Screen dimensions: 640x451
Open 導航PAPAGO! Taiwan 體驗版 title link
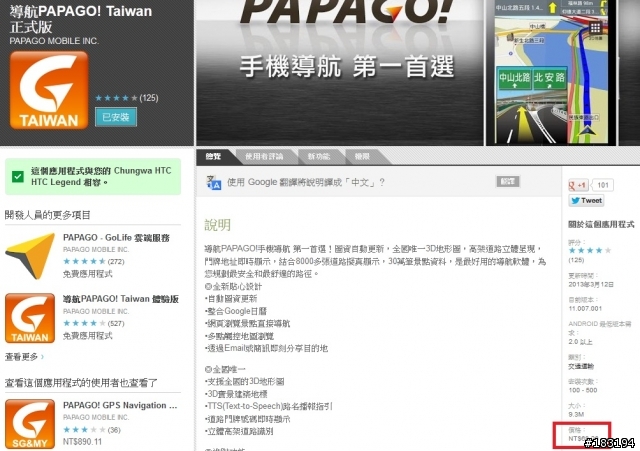121,299
